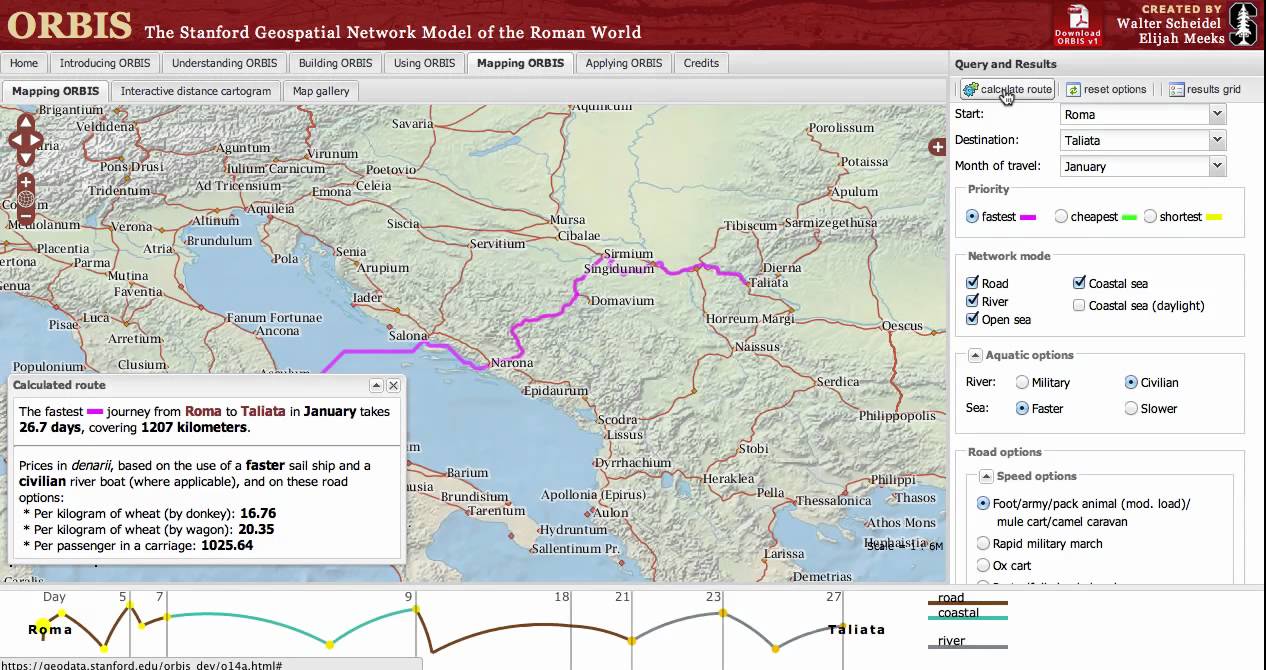Select the cheapest priority option

click(x=1061, y=216)
